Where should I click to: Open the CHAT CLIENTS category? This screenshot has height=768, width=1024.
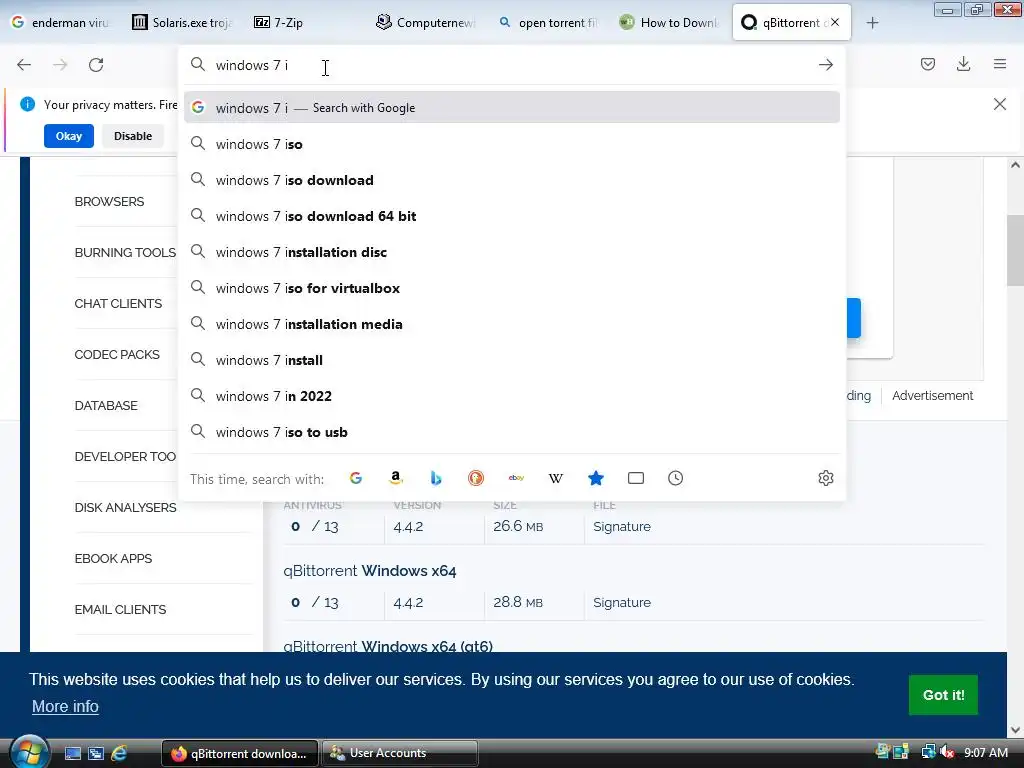point(118,304)
